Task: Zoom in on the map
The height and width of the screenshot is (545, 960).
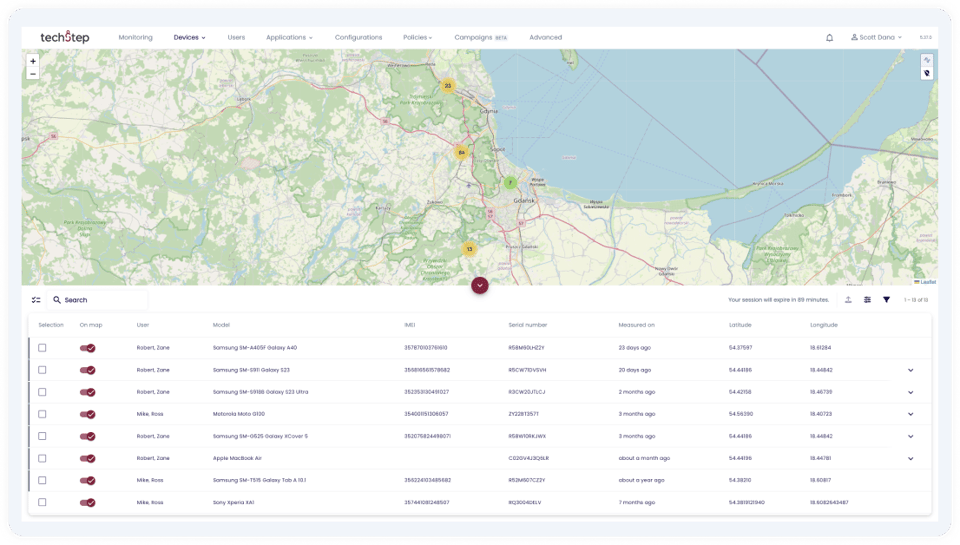Action: coord(33,61)
